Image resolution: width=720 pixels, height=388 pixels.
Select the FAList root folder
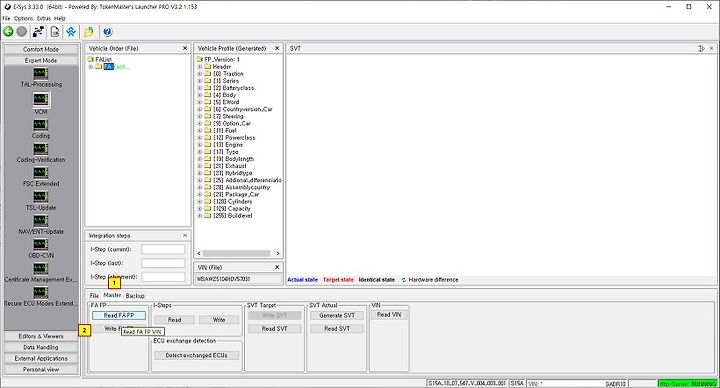pos(100,59)
